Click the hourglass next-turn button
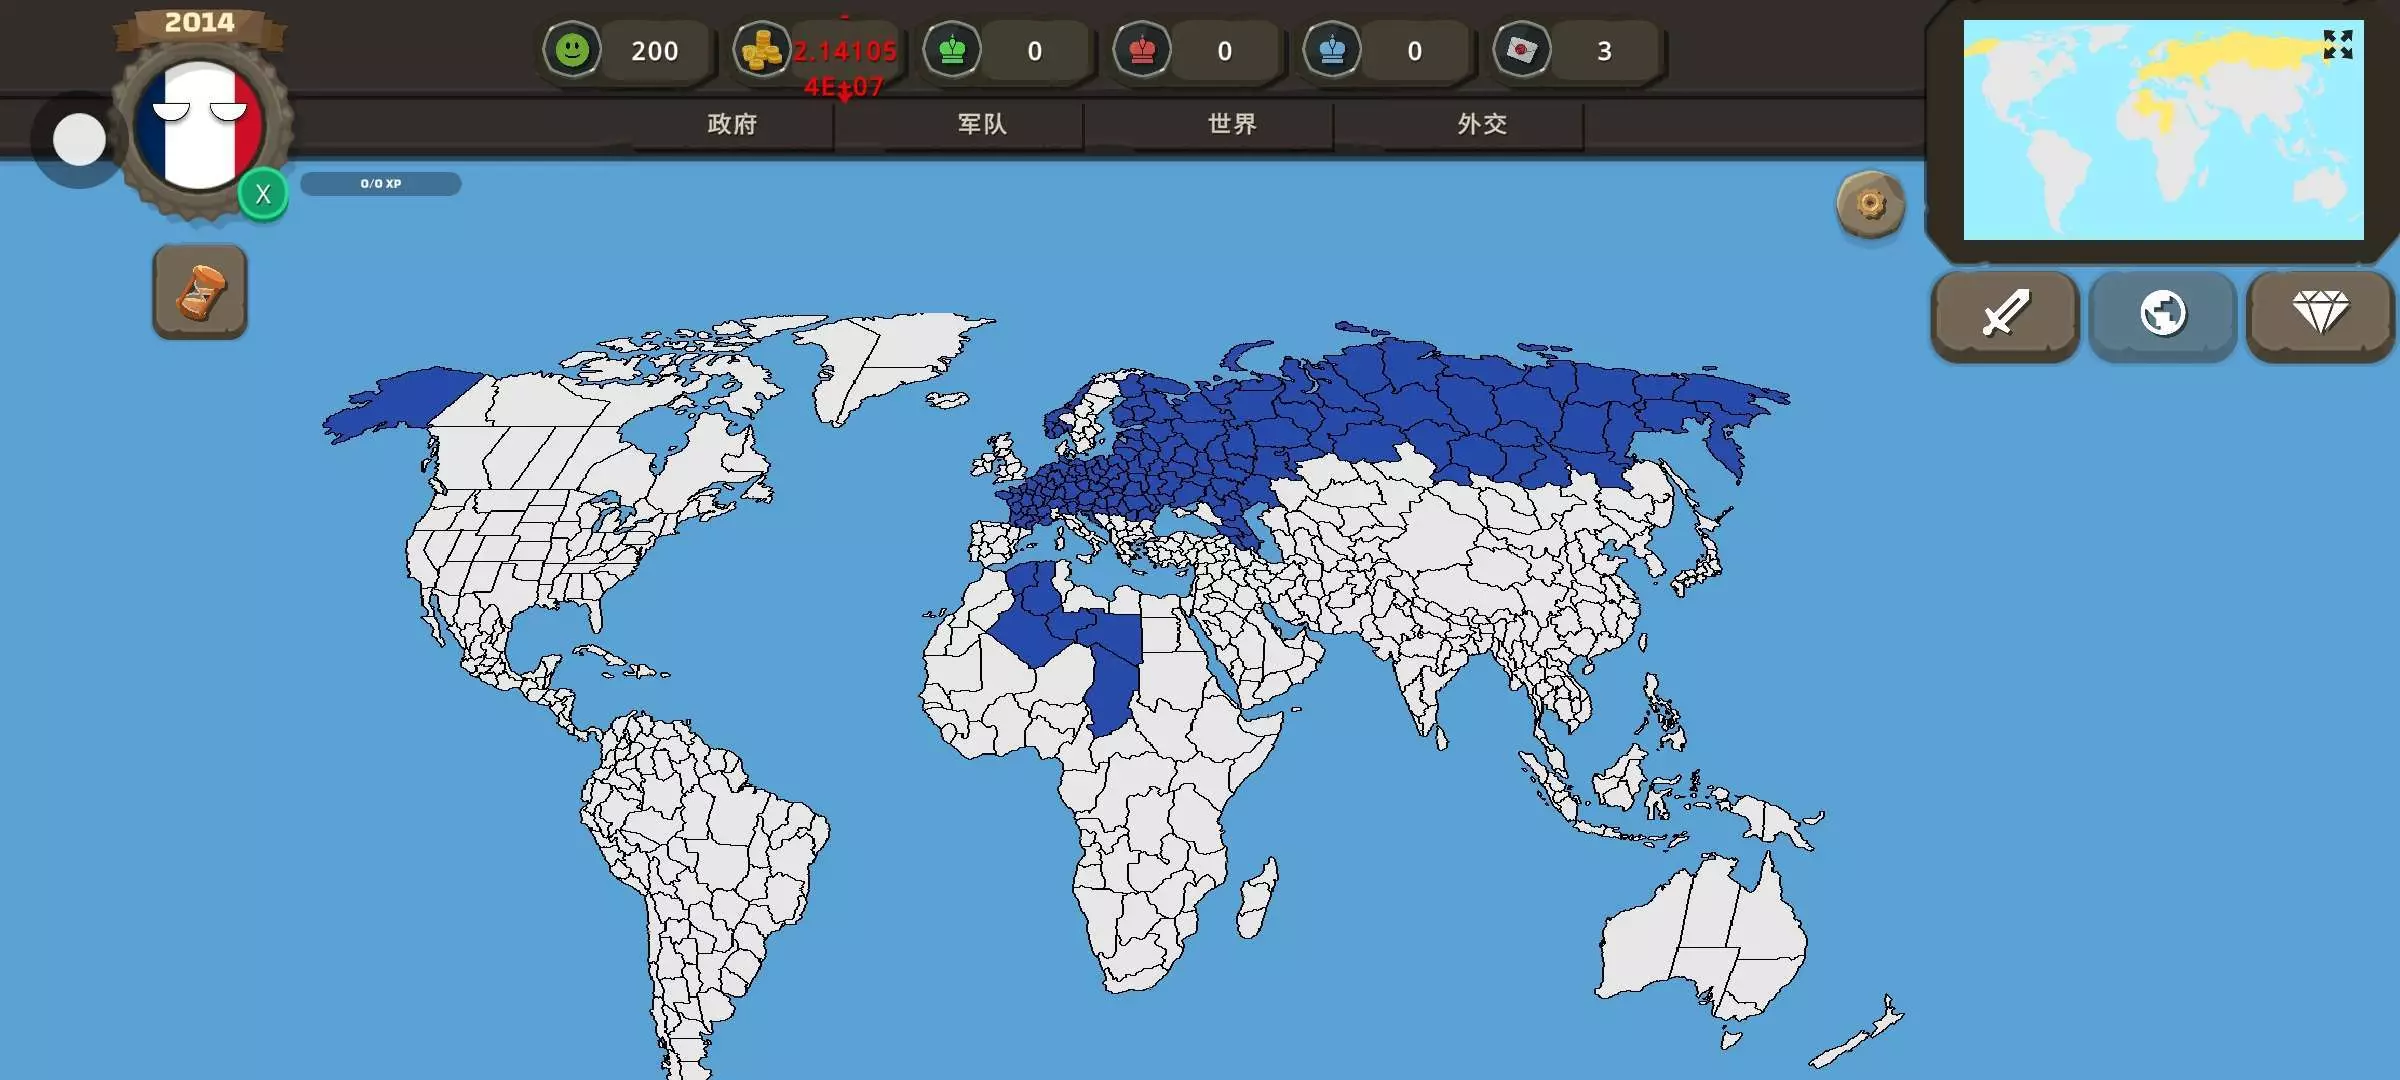Image resolution: width=2400 pixels, height=1080 pixels. [x=200, y=292]
